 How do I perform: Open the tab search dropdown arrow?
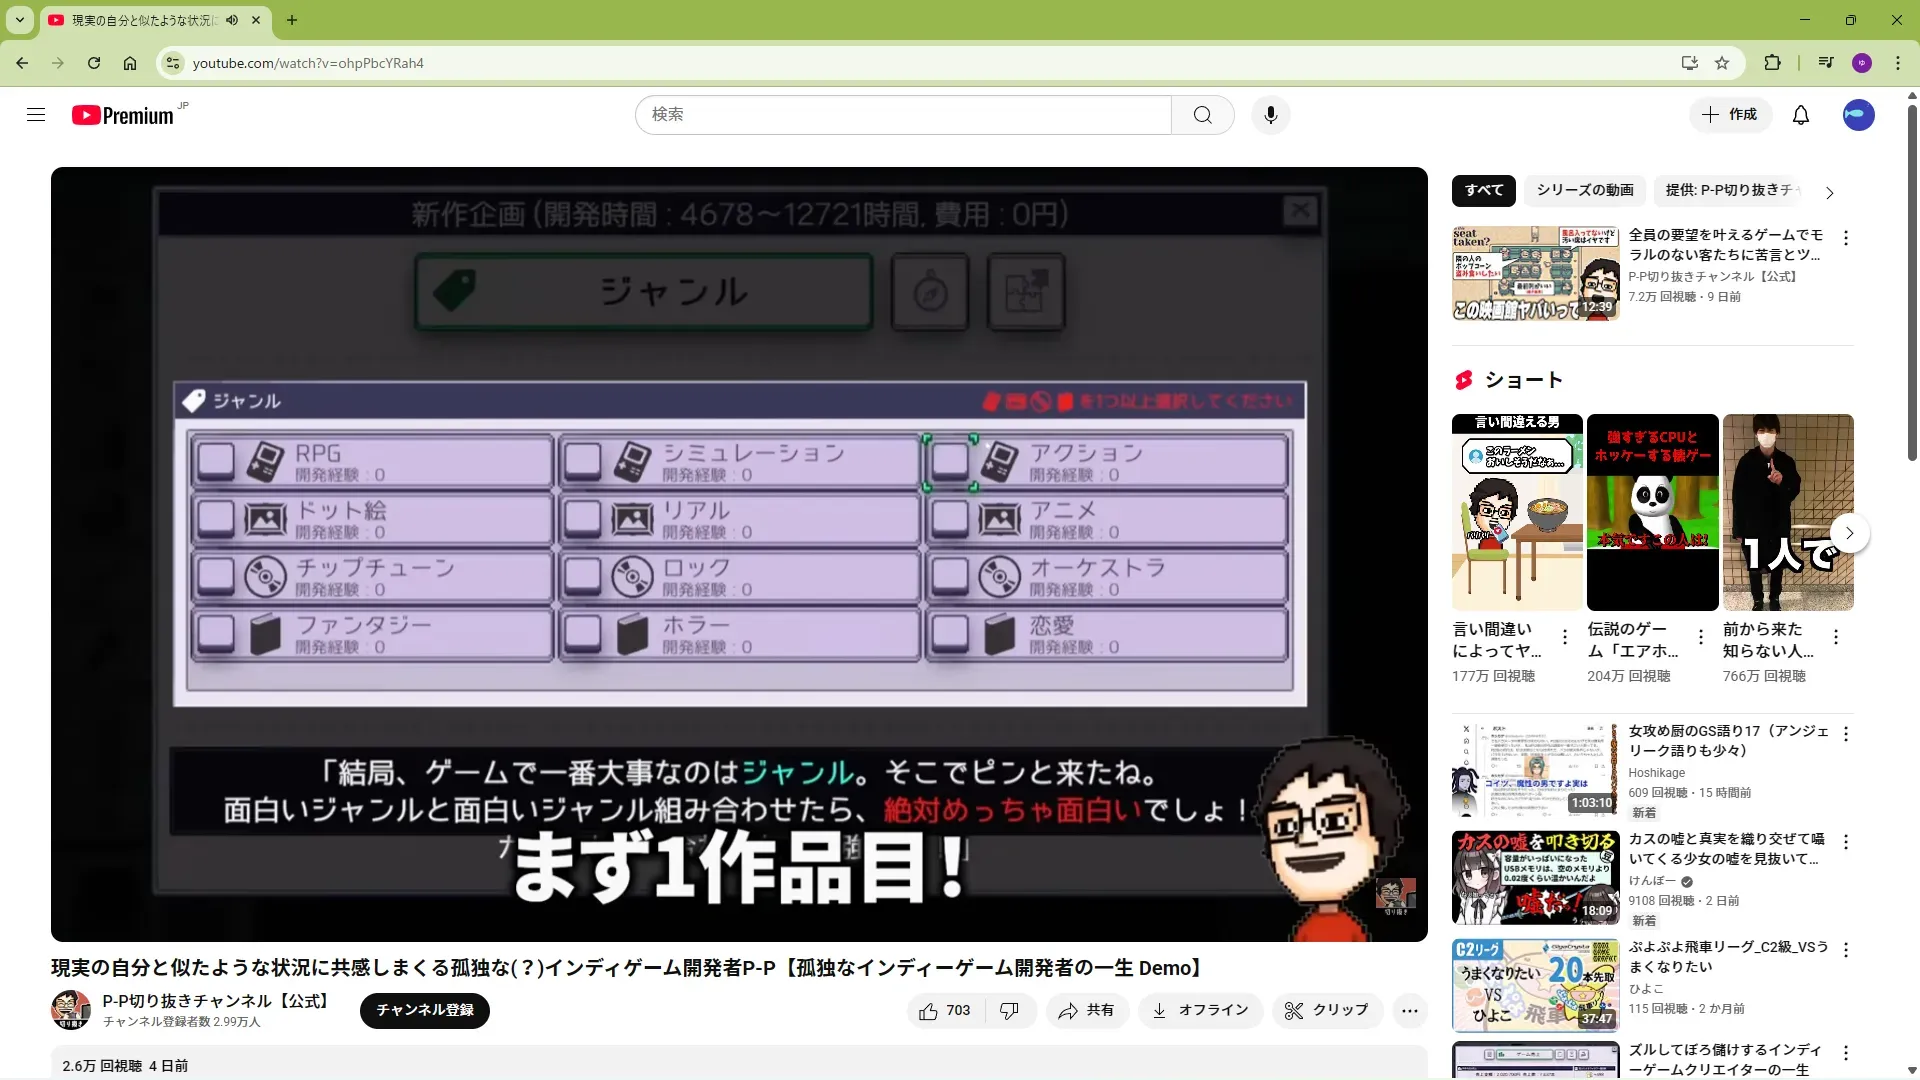coord(19,20)
